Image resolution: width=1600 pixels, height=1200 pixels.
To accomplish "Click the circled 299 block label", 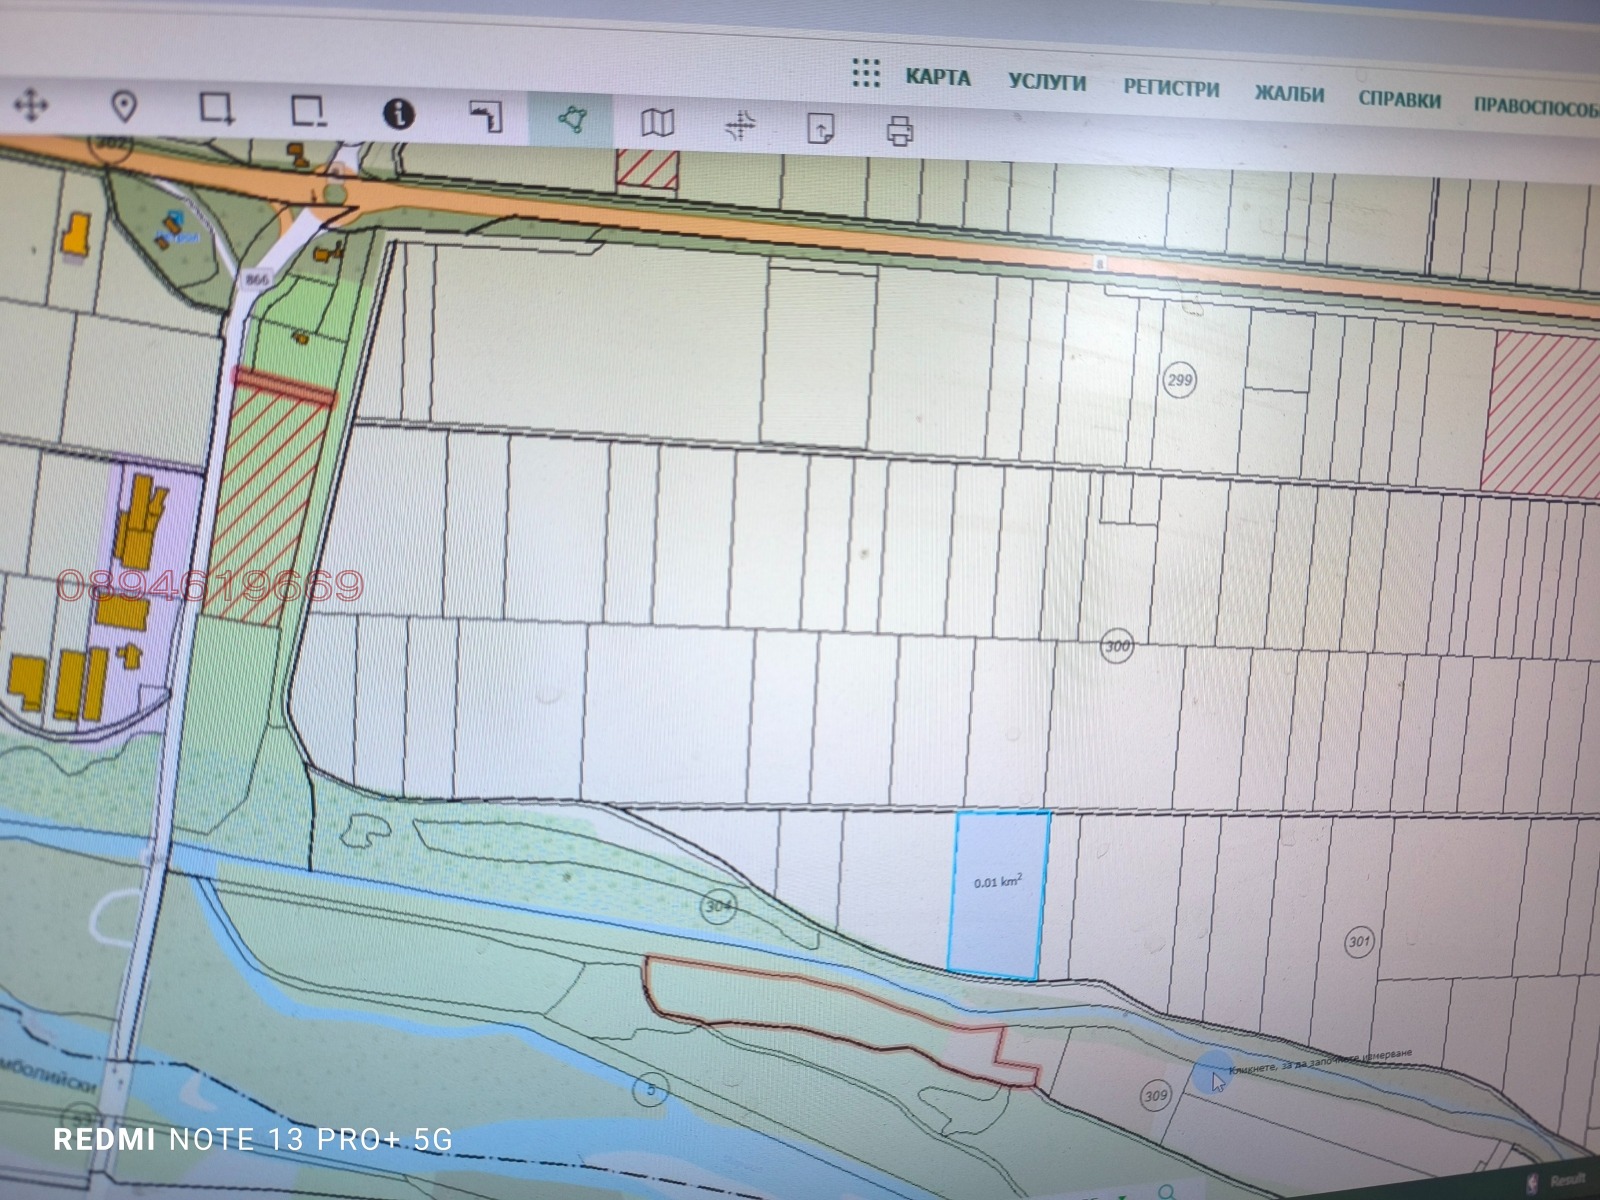I will point(1180,380).
